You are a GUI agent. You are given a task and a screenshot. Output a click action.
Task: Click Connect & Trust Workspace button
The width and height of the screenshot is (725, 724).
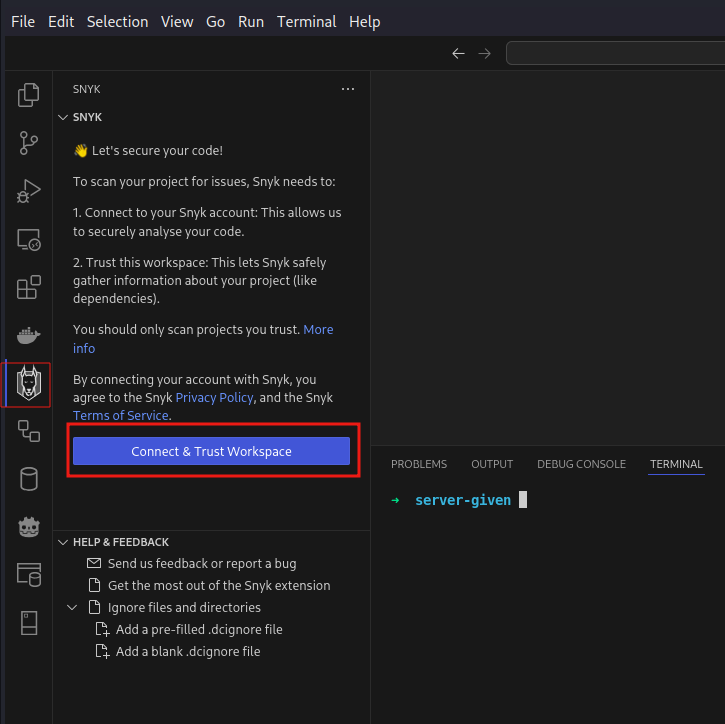click(x=211, y=451)
